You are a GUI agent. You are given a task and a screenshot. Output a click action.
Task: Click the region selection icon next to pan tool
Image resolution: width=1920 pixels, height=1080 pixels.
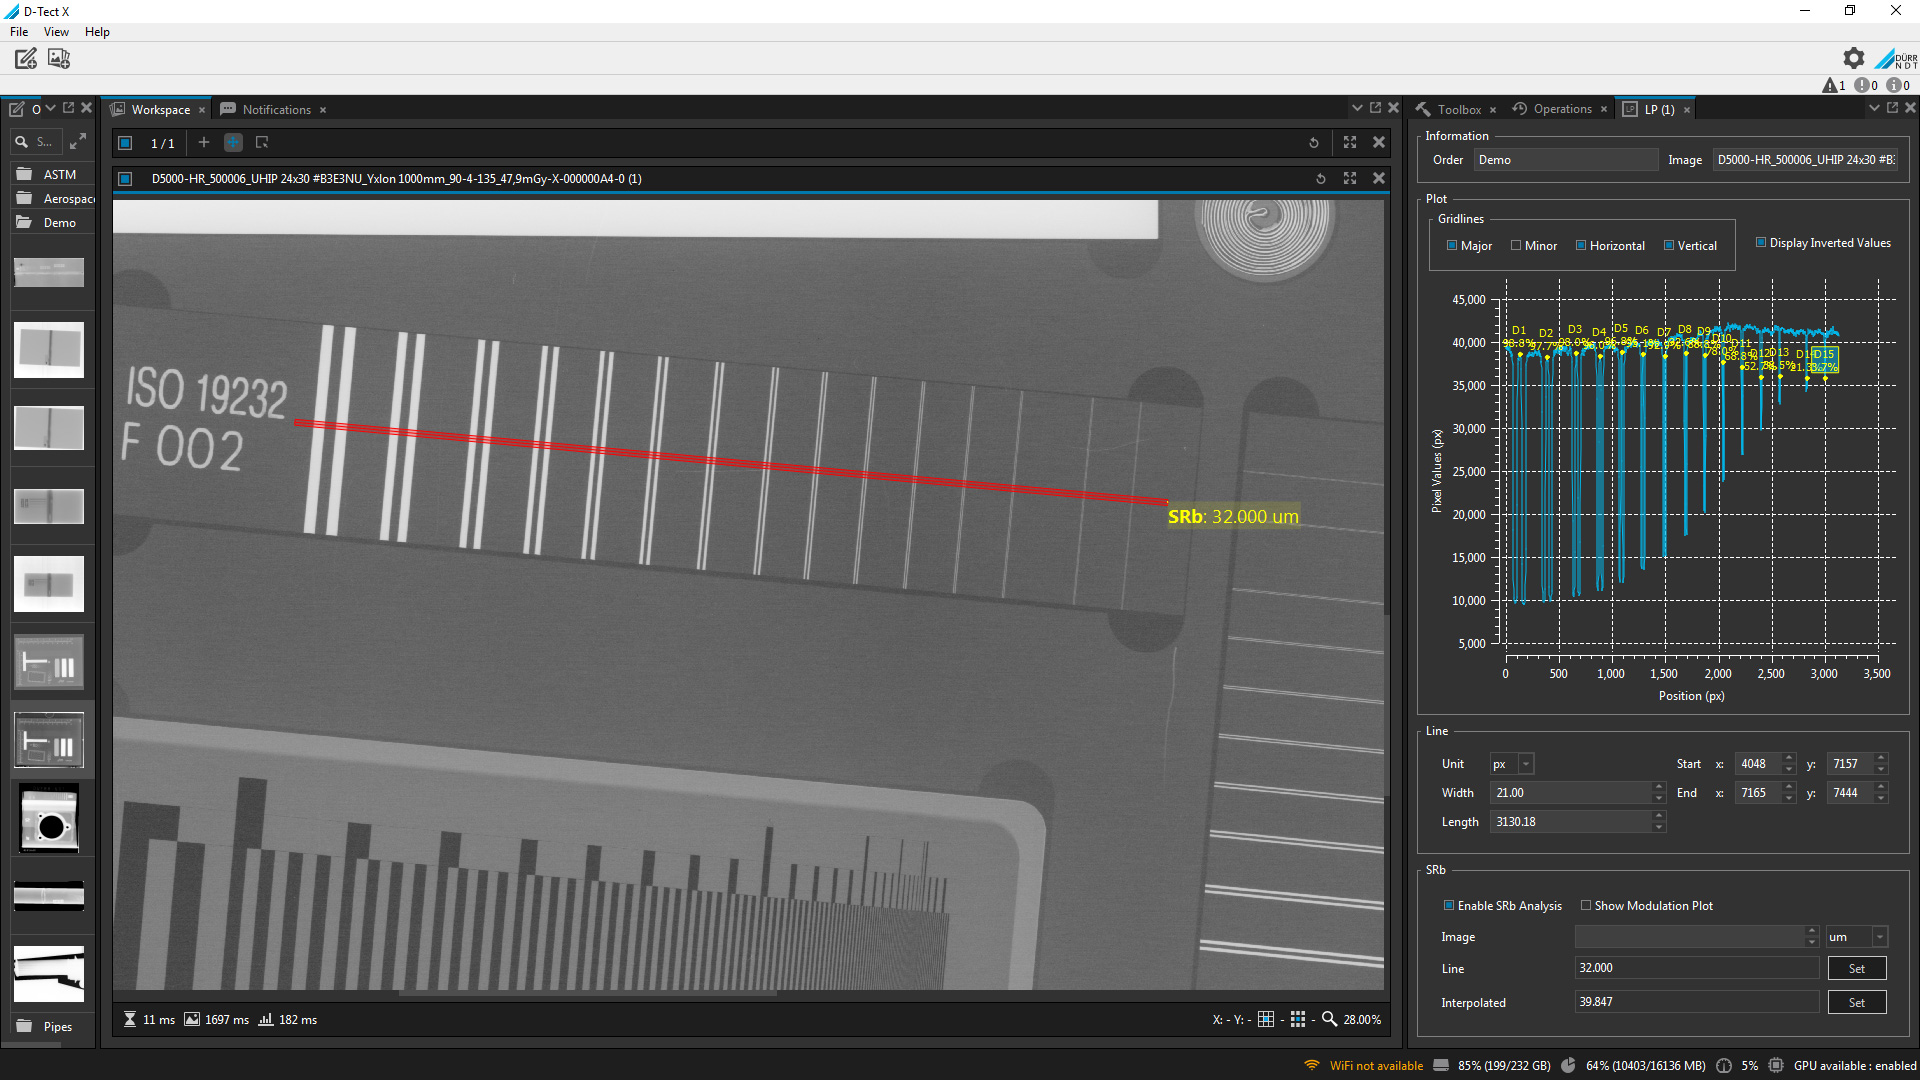tap(262, 143)
